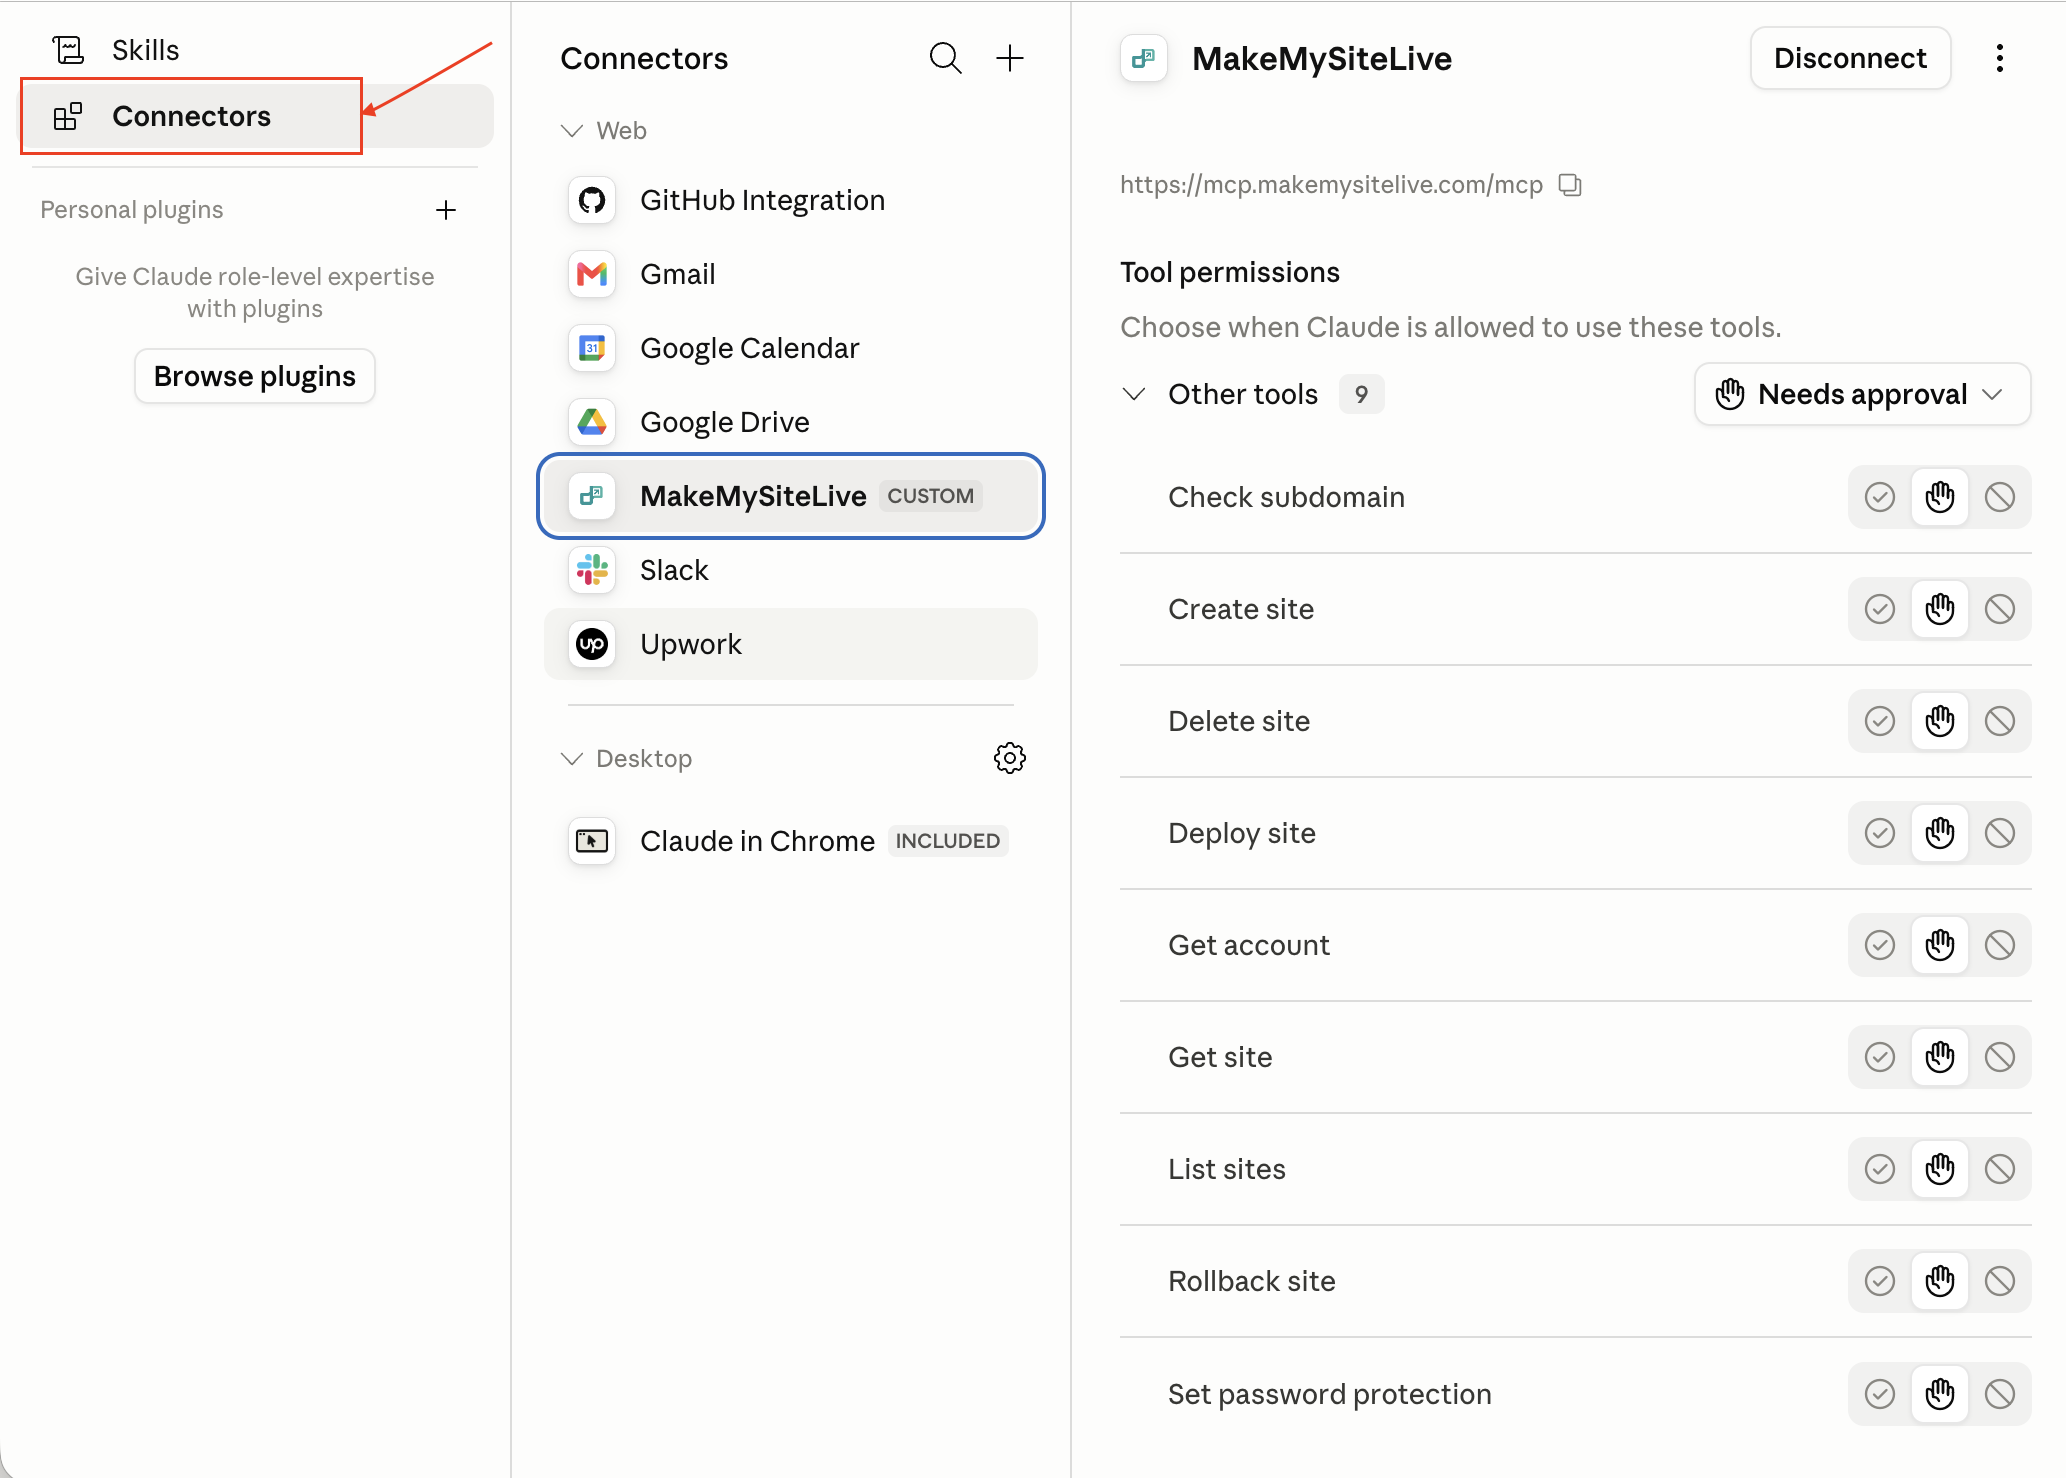
Task: Block the Get site tool
Action: click(x=2000, y=1057)
